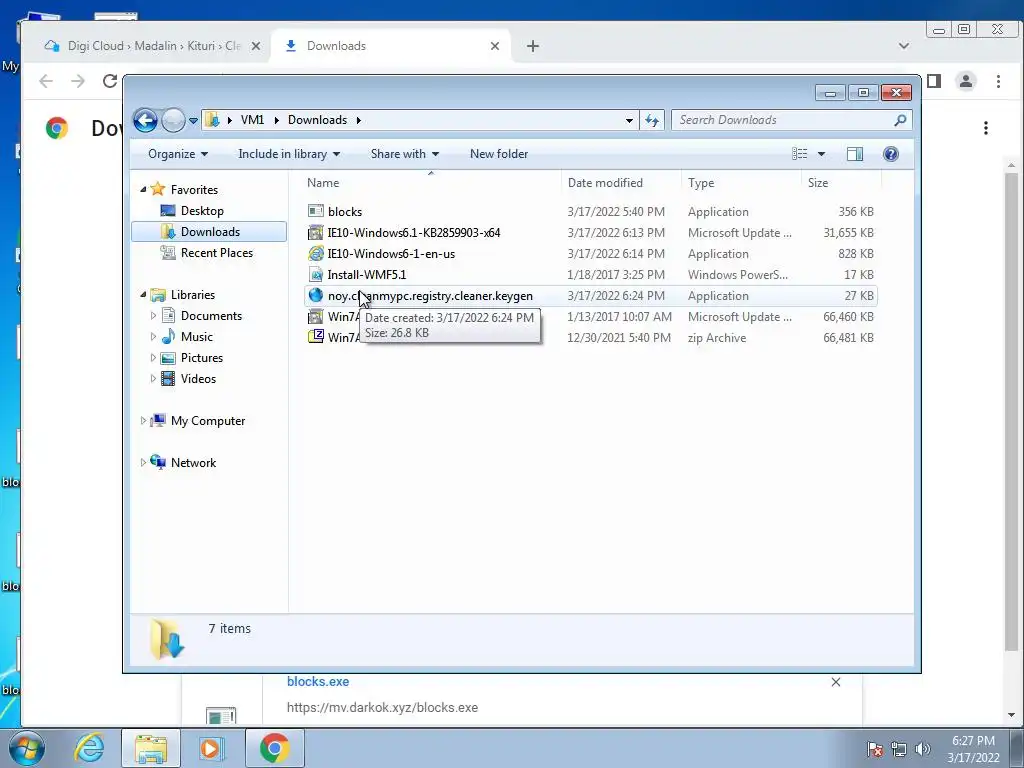1024x768 pixels.
Task: Open the Share with menu
Action: tap(404, 154)
